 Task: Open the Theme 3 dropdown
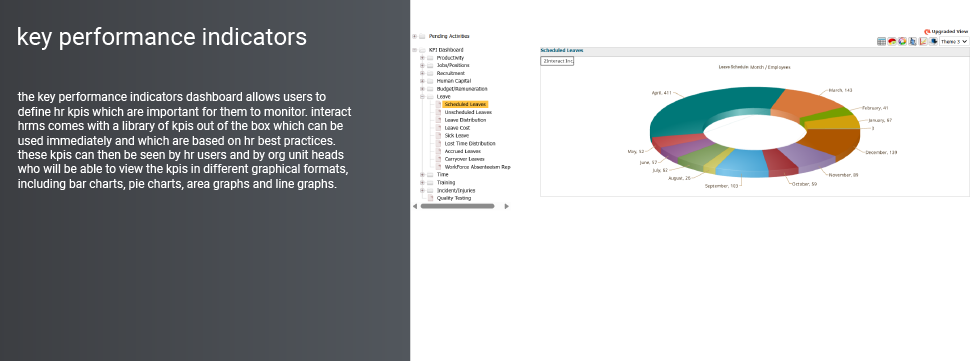point(954,42)
